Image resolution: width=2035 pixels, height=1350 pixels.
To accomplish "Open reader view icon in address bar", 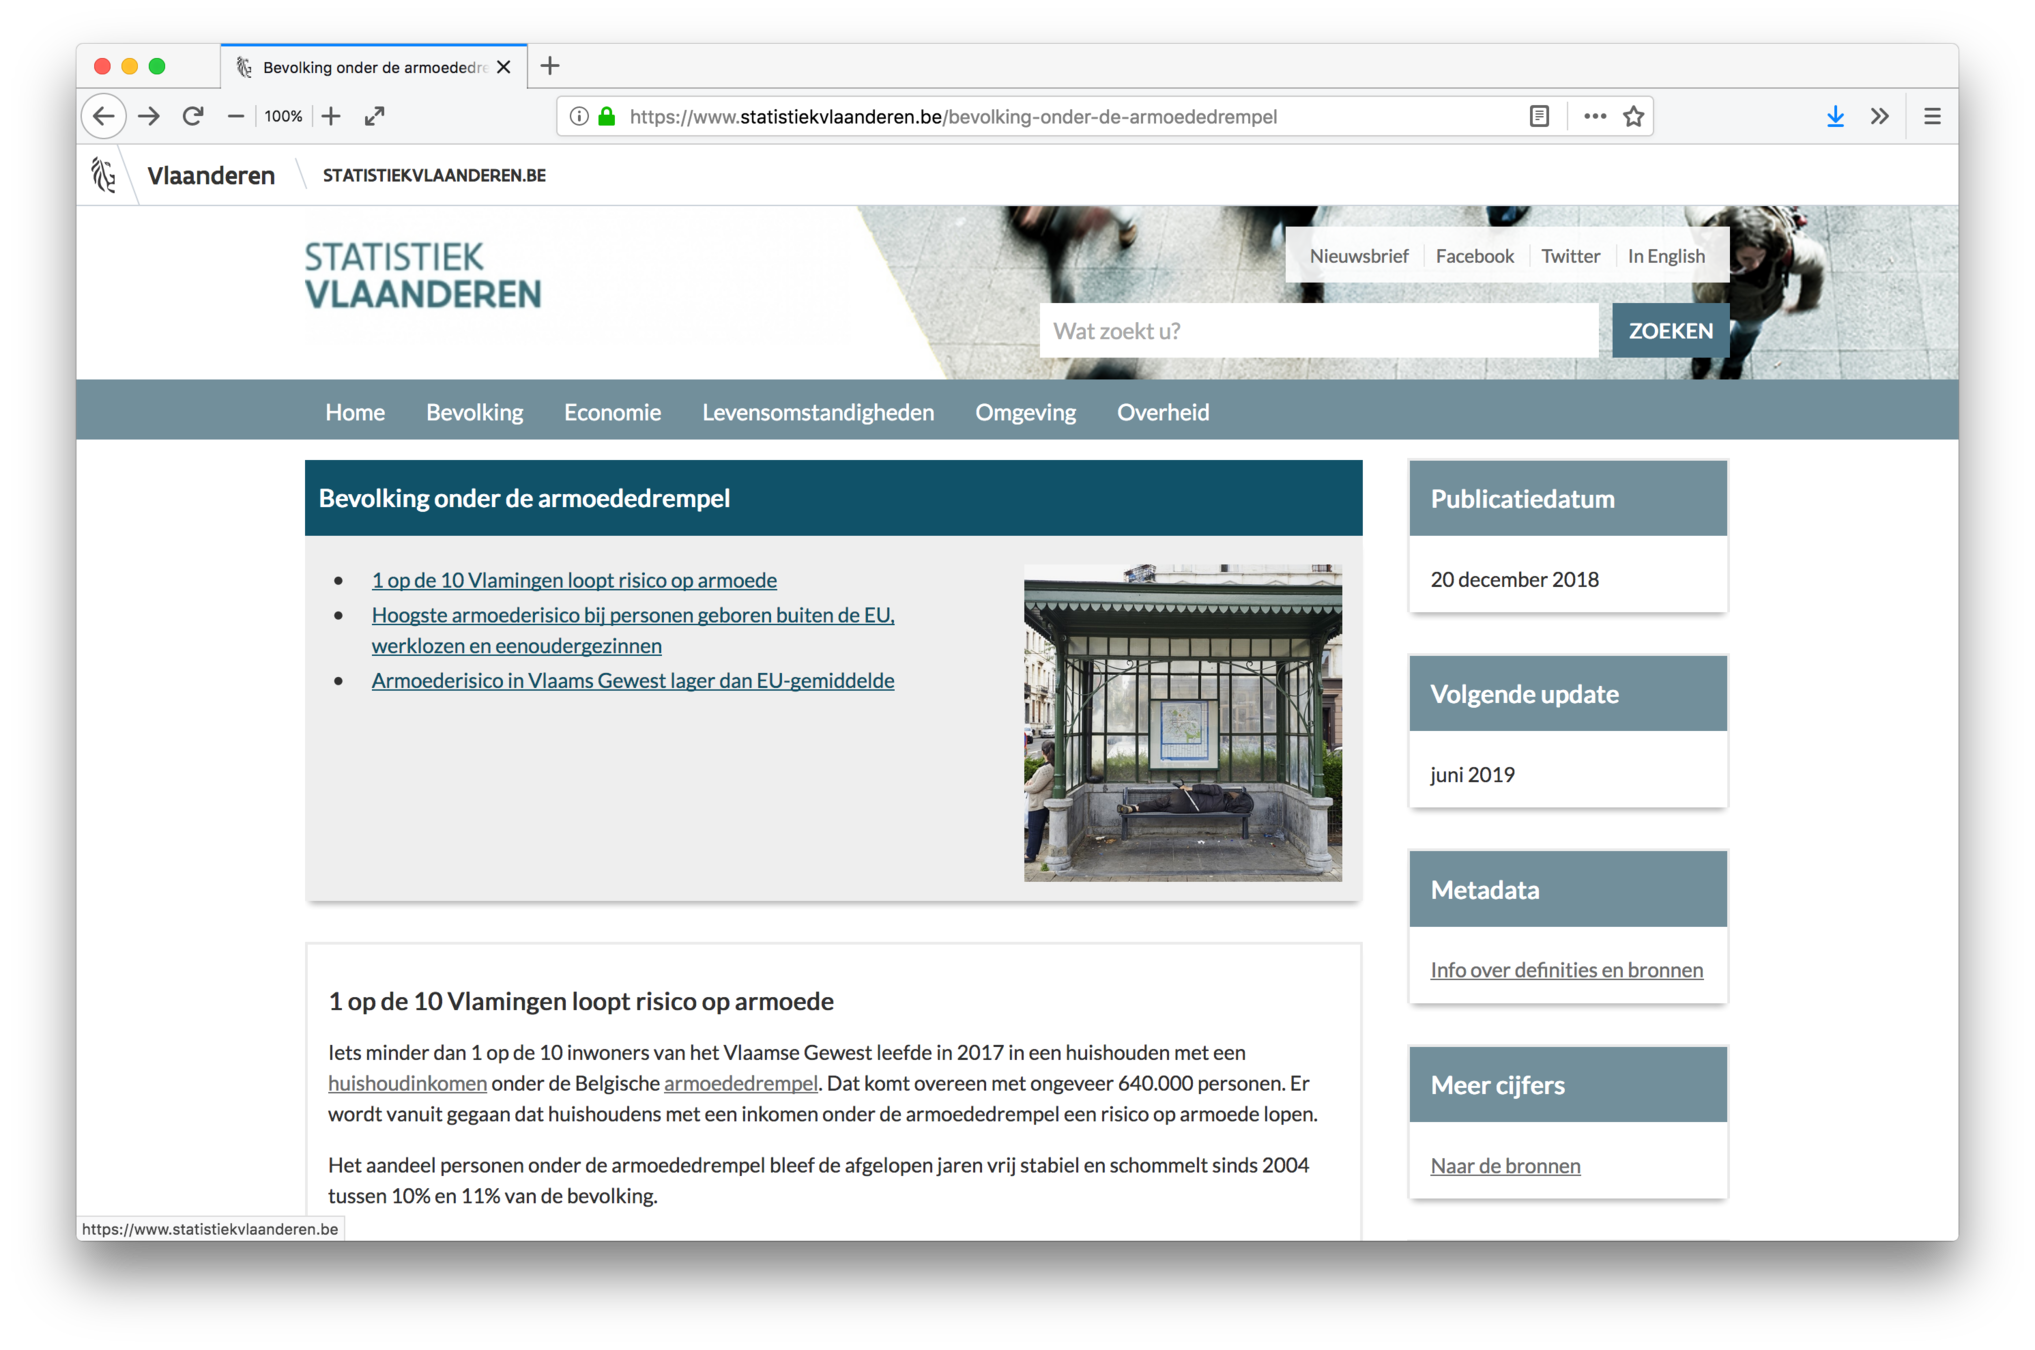I will [1539, 116].
